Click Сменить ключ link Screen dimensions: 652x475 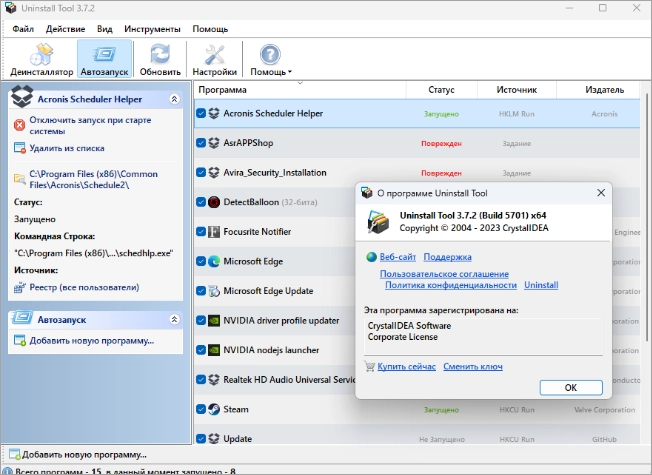473,366
